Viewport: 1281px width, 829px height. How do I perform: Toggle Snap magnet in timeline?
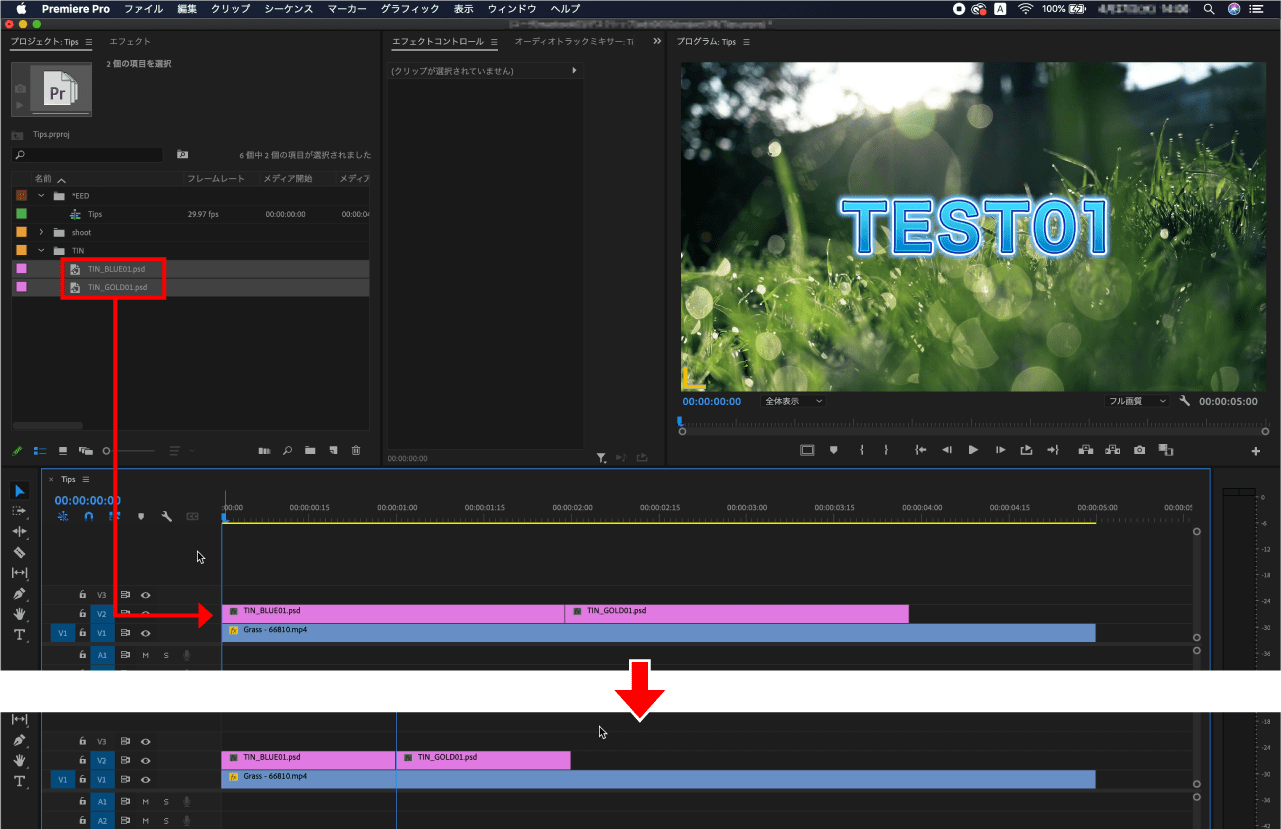[89, 517]
